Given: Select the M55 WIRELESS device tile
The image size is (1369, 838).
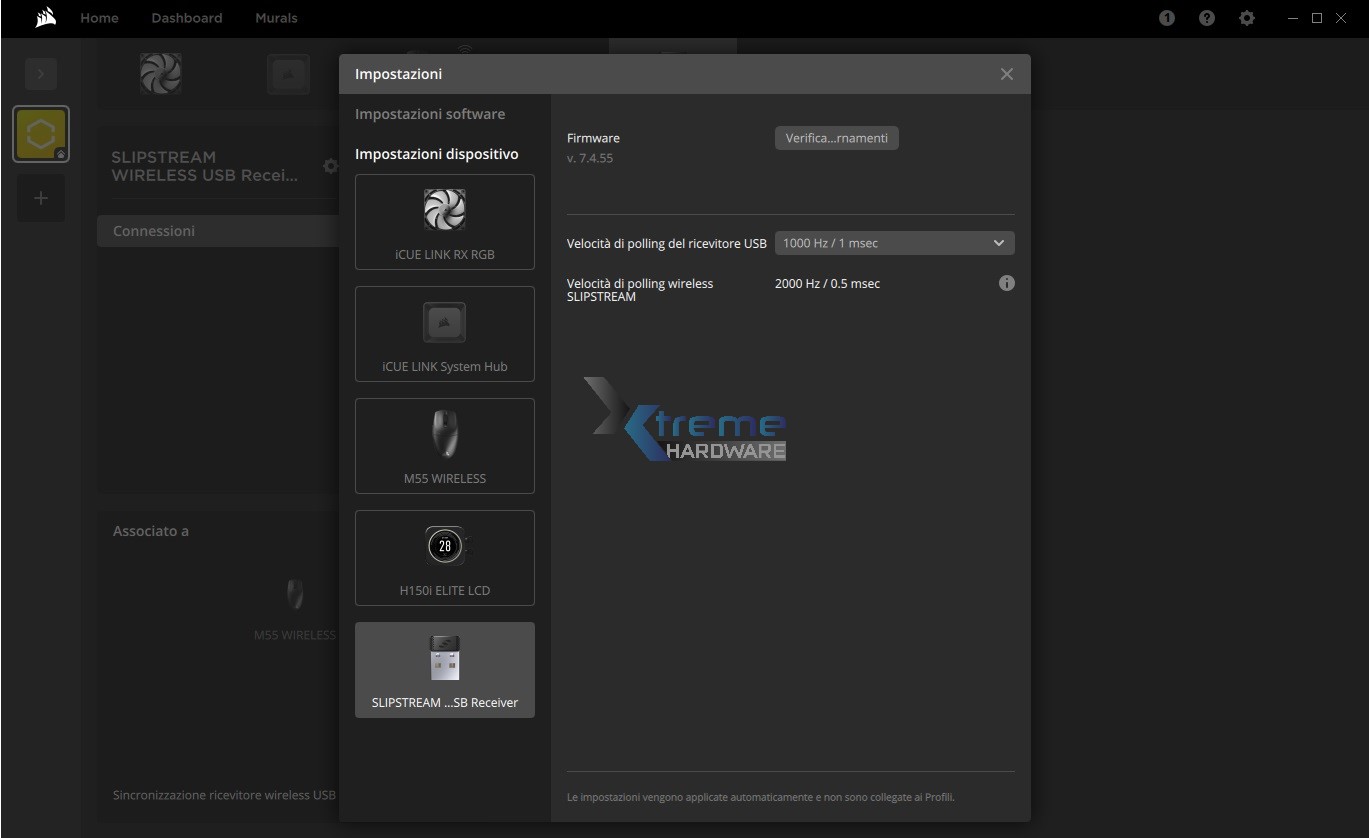Looking at the screenshot, I should pyautogui.click(x=445, y=446).
